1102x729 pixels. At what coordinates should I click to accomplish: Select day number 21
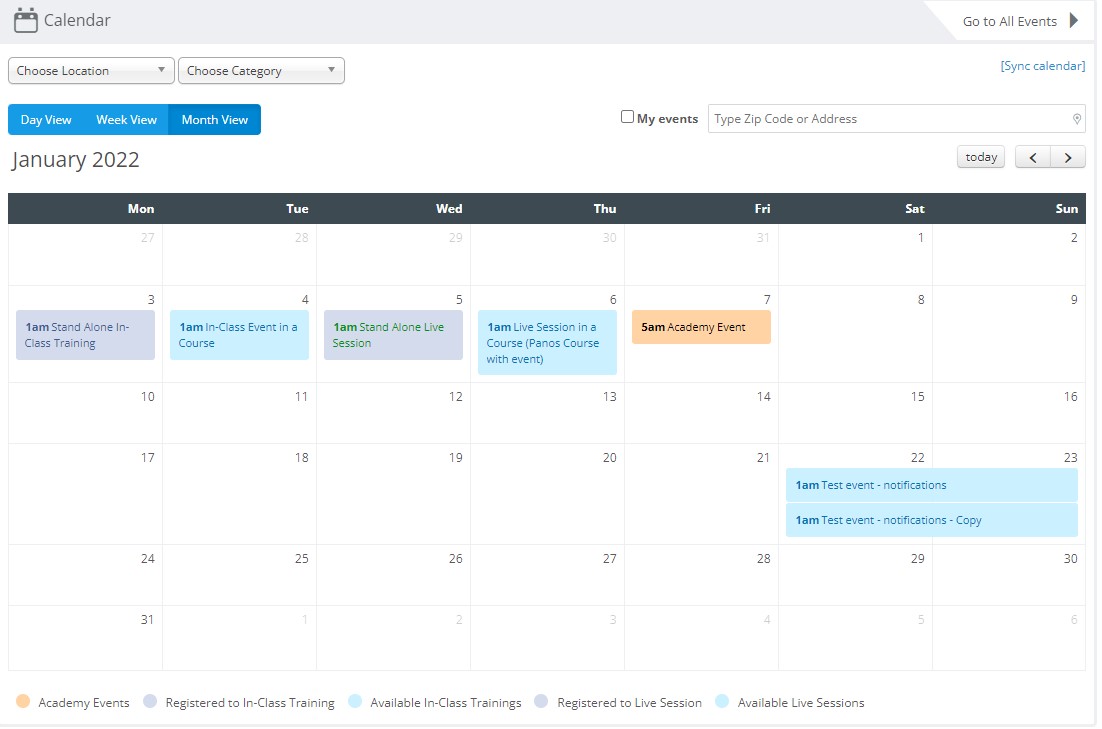point(763,458)
